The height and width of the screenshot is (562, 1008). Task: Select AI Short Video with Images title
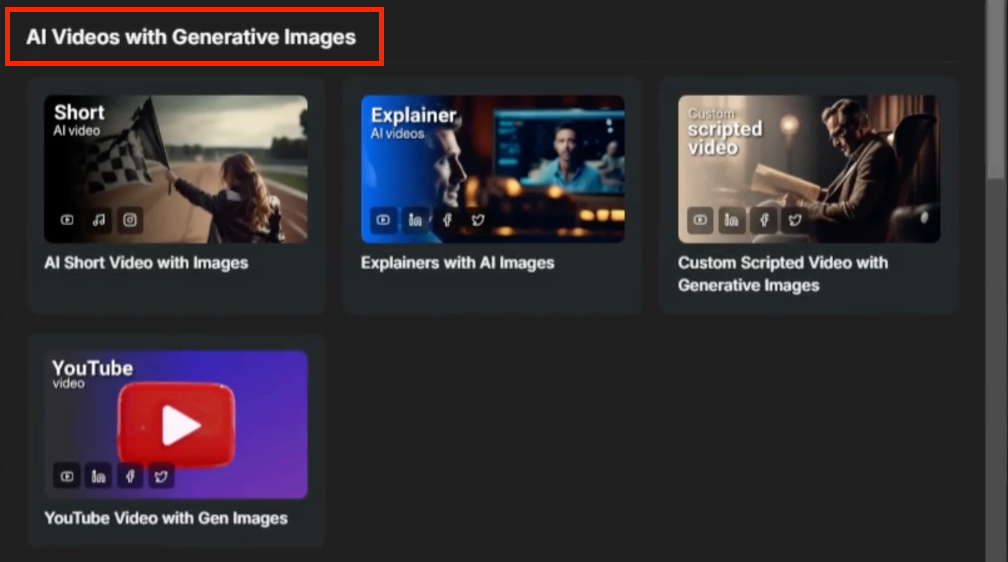click(x=146, y=263)
